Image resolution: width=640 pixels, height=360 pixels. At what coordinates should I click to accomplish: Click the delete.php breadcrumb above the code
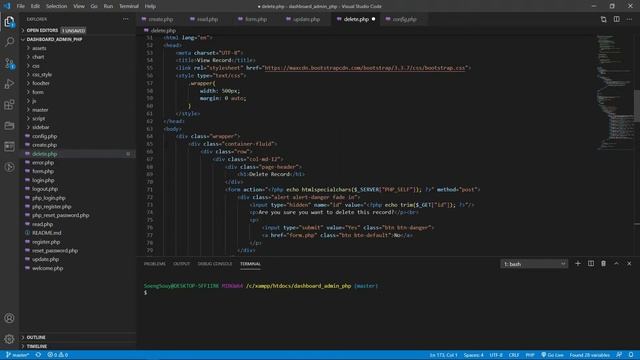pos(160,31)
